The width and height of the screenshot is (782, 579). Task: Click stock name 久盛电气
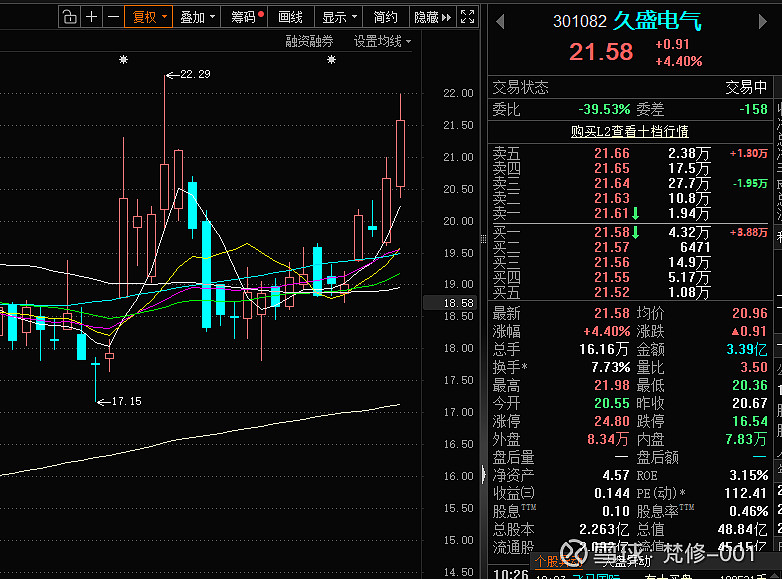(x=657, y=21)
